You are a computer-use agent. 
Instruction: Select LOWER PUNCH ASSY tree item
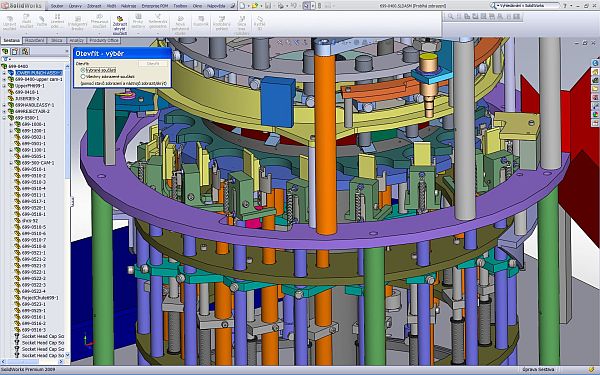[x=39, y=73]
